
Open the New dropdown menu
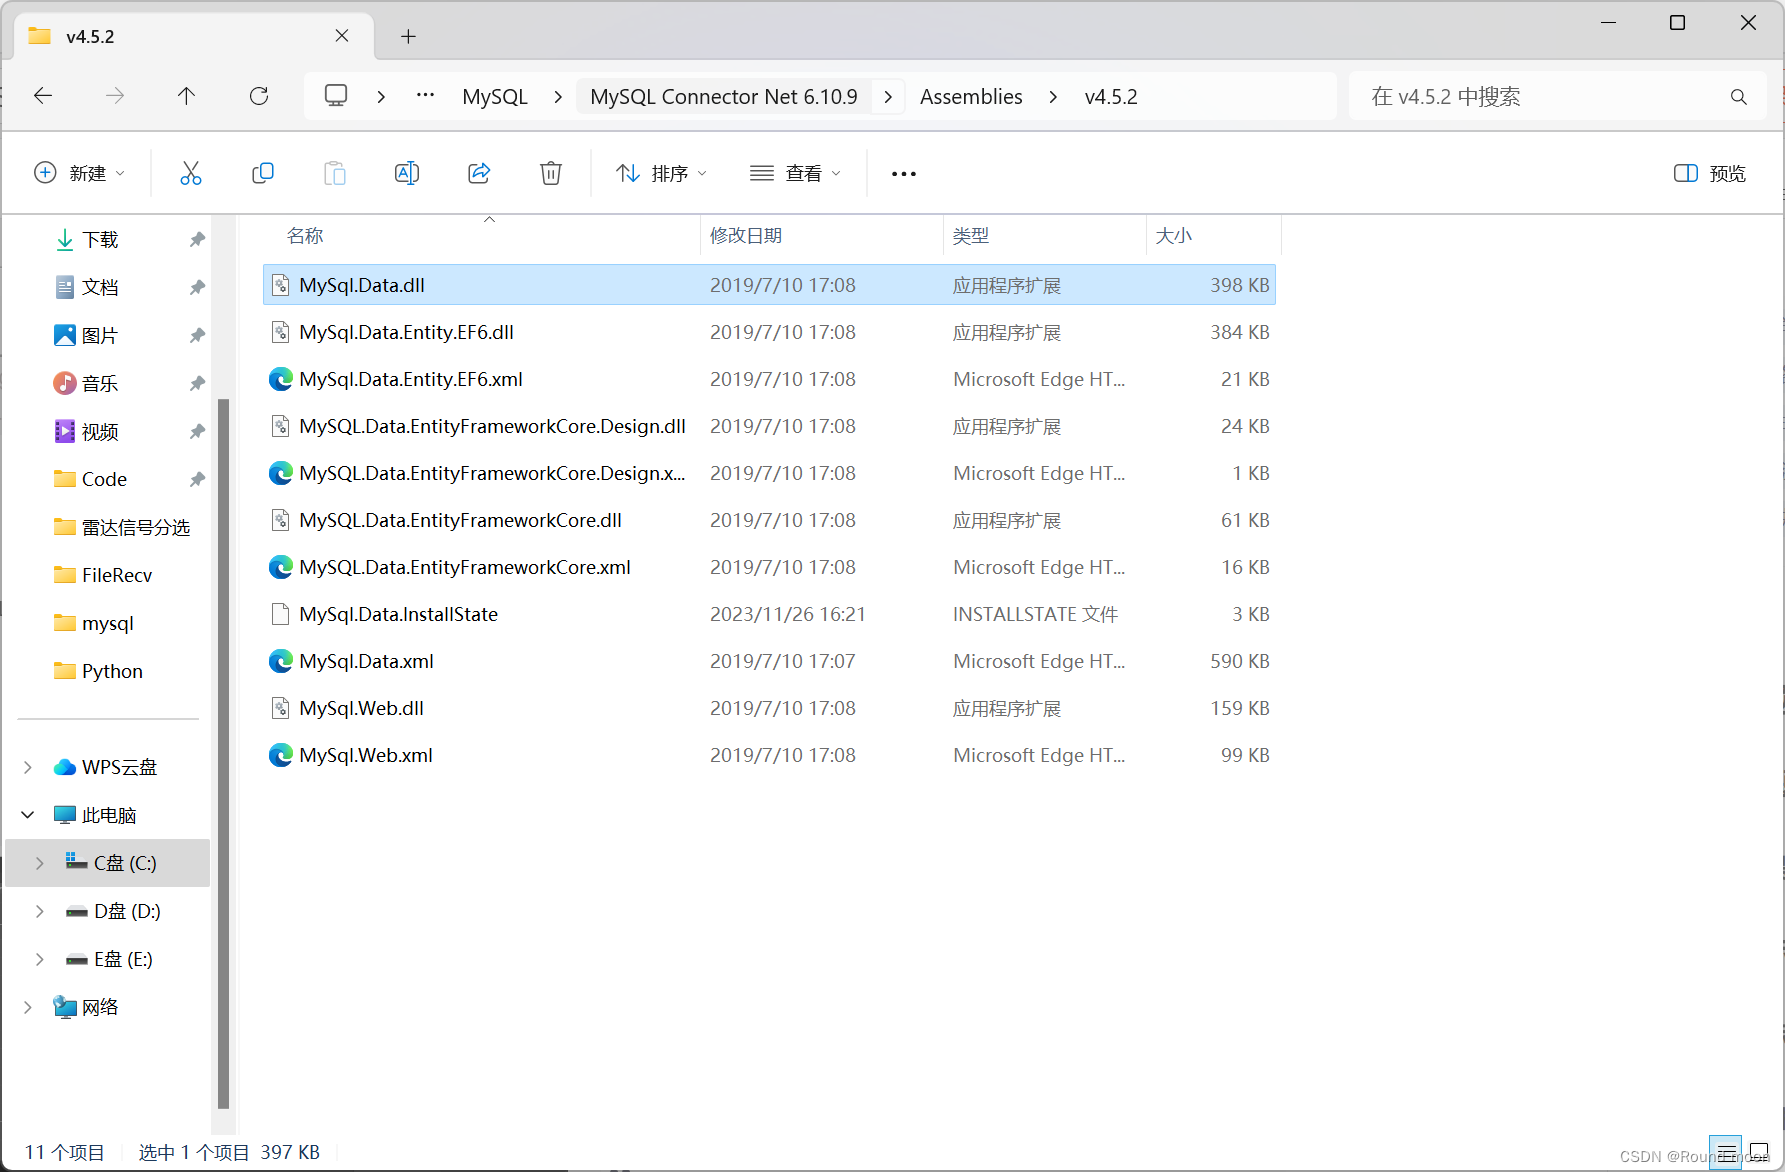(80, 173)
